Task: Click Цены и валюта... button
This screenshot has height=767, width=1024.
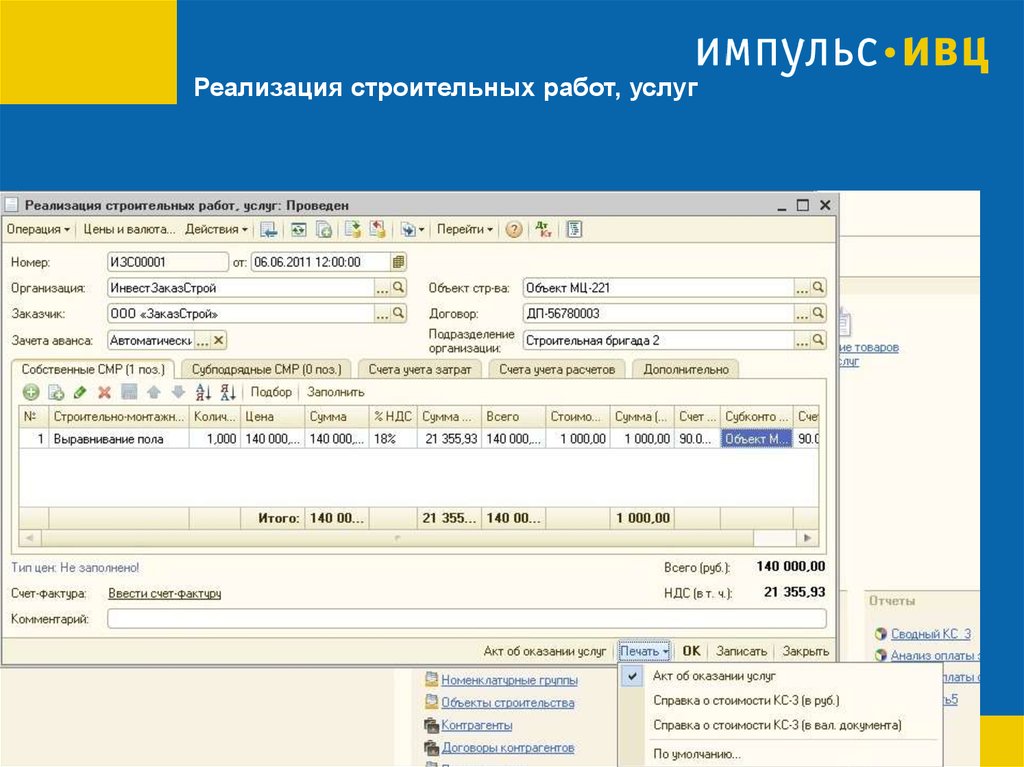Action: point(129,229)
